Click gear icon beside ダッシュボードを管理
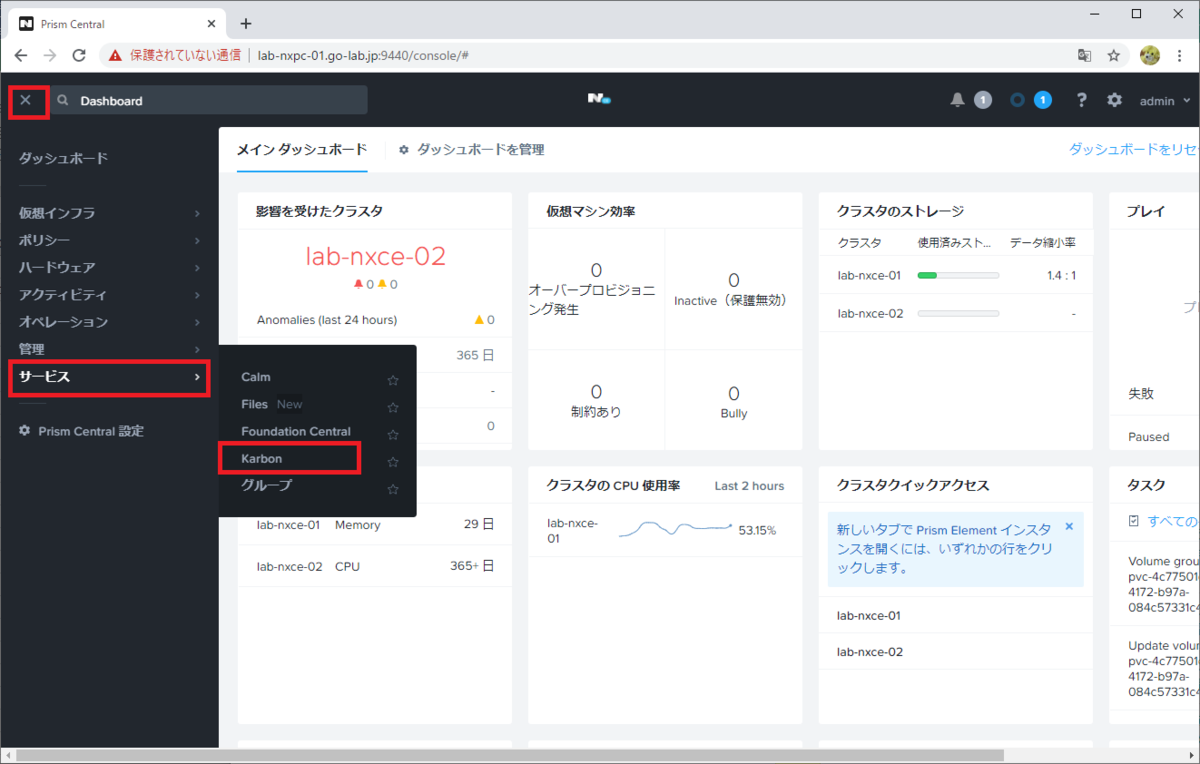The image size is (1200, 764). point(404,150)
